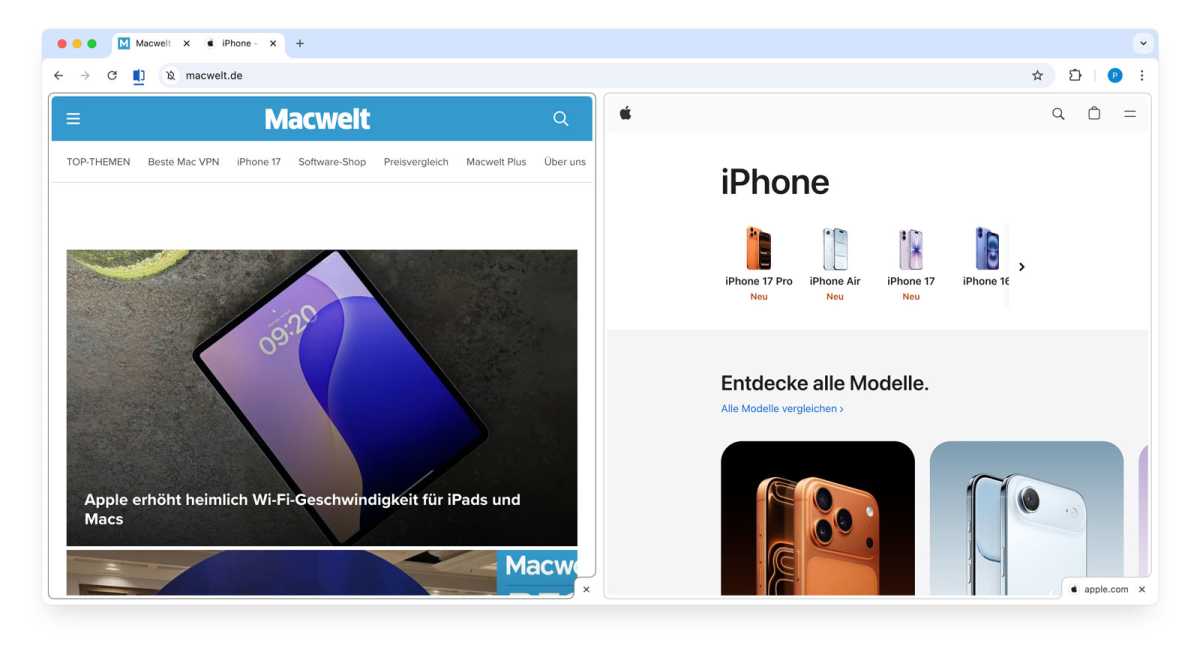Viewport: 1200px width, 660px height.
Task: Open Apple Store search icon
Action: [x=1058, y=113]
